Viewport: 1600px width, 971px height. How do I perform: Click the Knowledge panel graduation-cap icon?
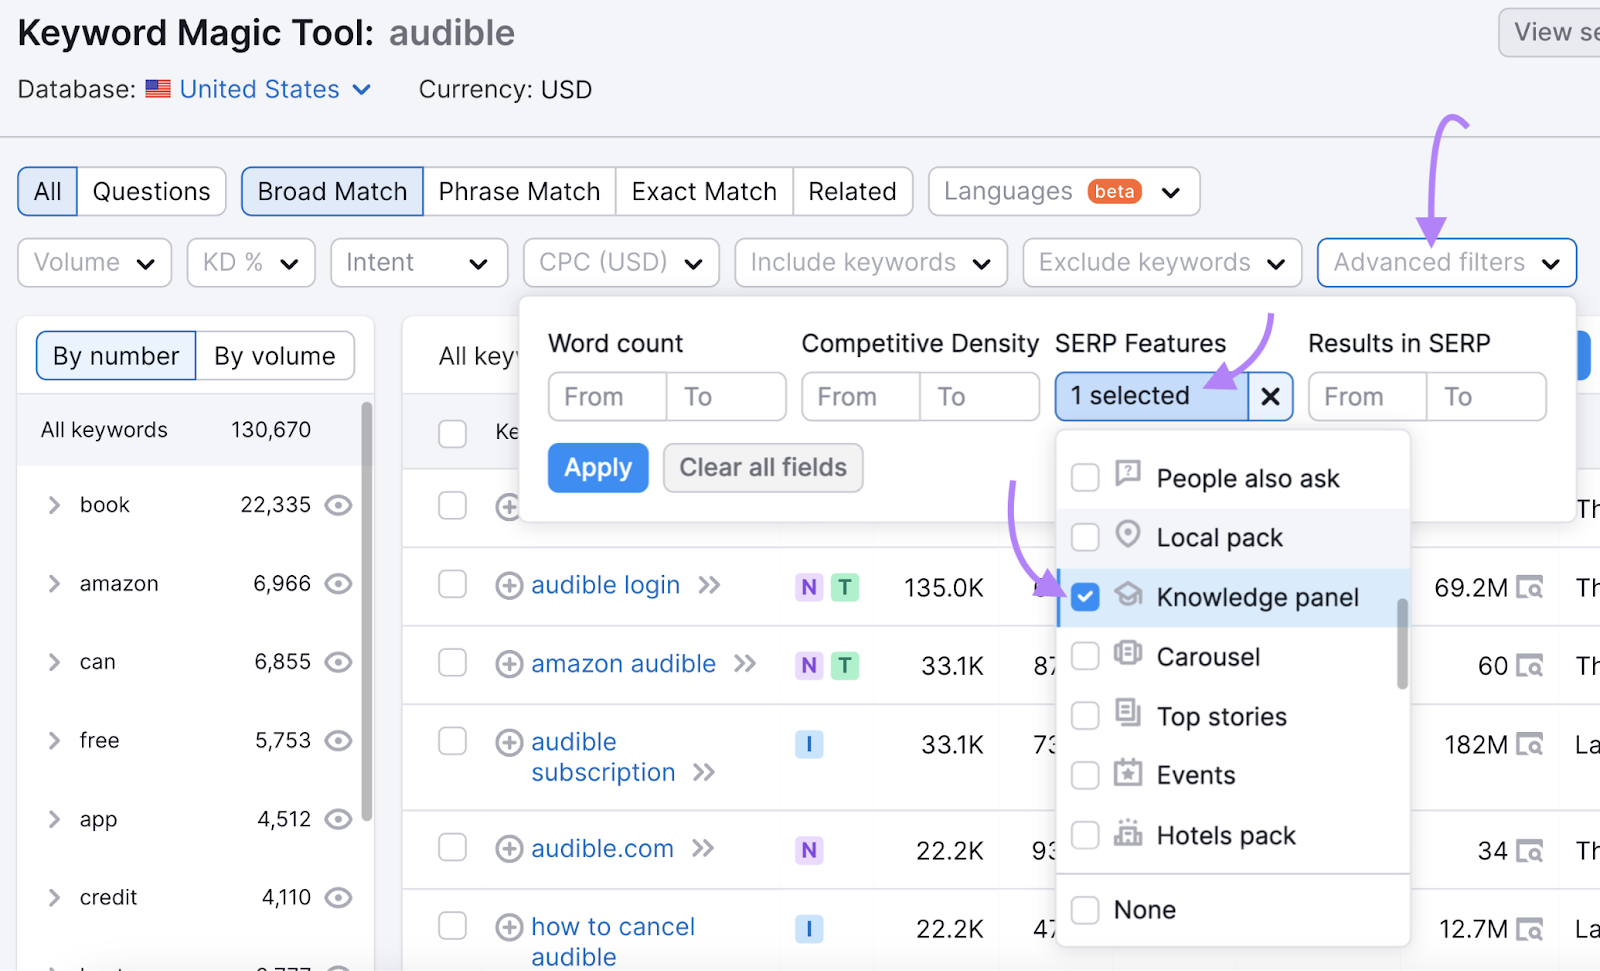pos(1128,596)
